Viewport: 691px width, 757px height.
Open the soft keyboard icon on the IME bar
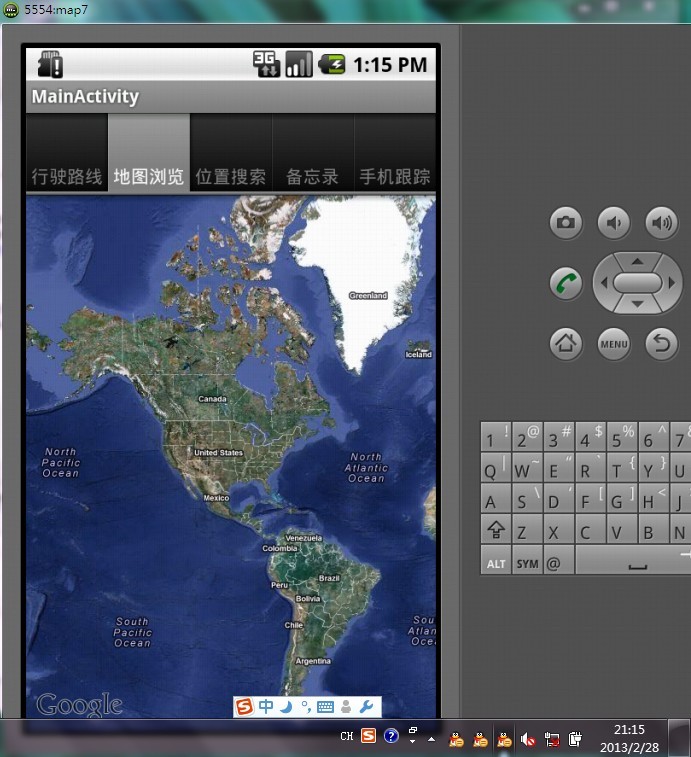point(325,707)
